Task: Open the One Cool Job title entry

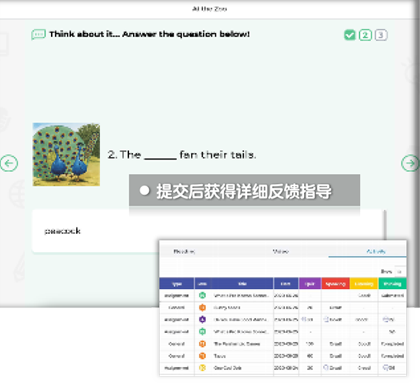Action: click(x=227, y=368)
